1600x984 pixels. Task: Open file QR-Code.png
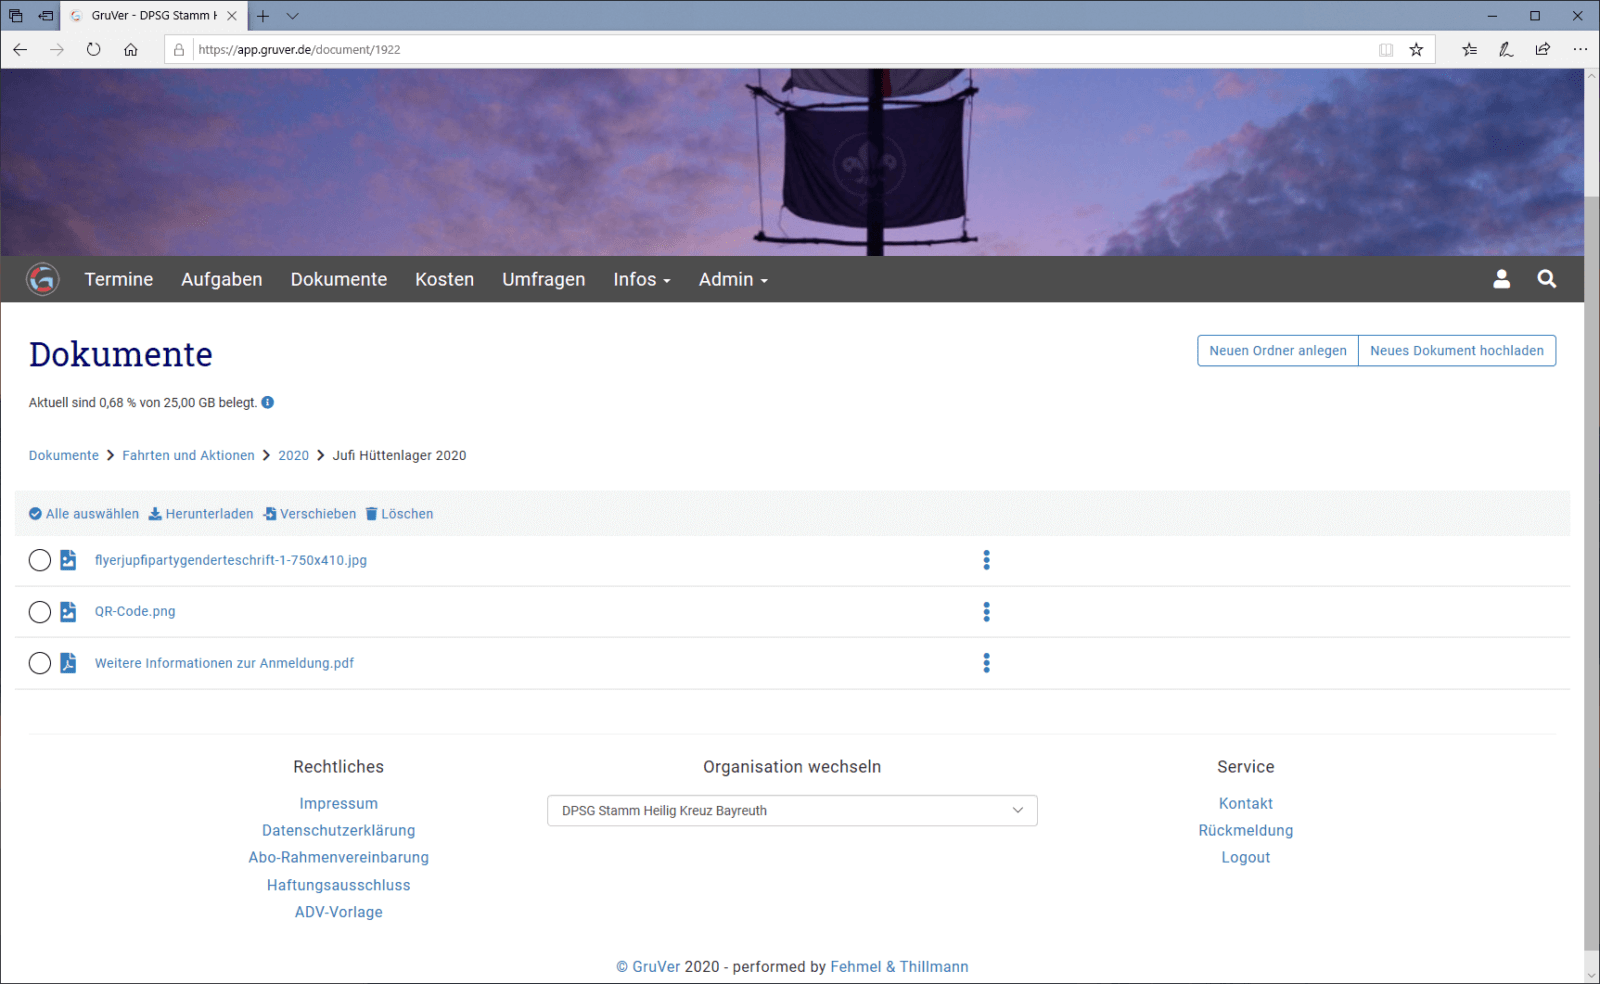click(x=135, y=612)
